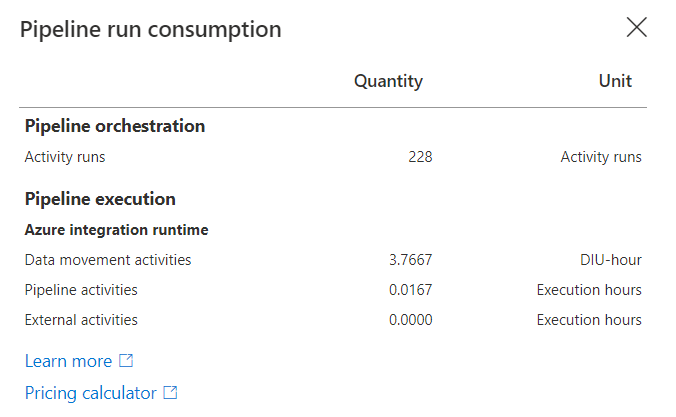This screenshot has width=676, height=417.
Task: Close the Pipeline run consumption dialog
Action: coord(636,28)
